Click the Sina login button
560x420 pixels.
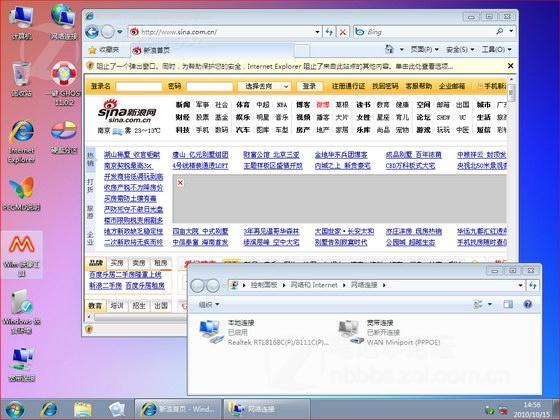(x=309, y=86)
